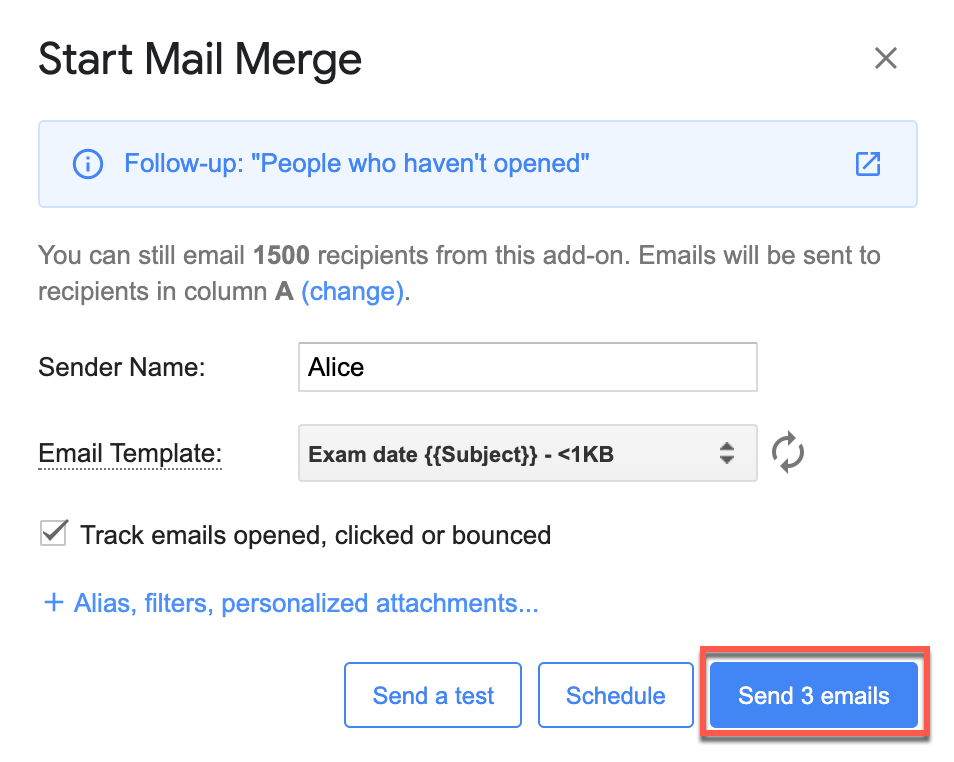Viewport: 954px width, 762px height.
Task: Click the plus icon beside Alias
Action: (x=53, y=604)
